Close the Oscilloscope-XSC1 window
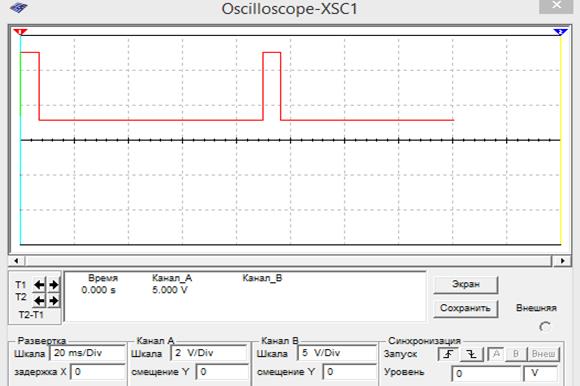This screenshot has width=580, height=386. pos(556,6)
